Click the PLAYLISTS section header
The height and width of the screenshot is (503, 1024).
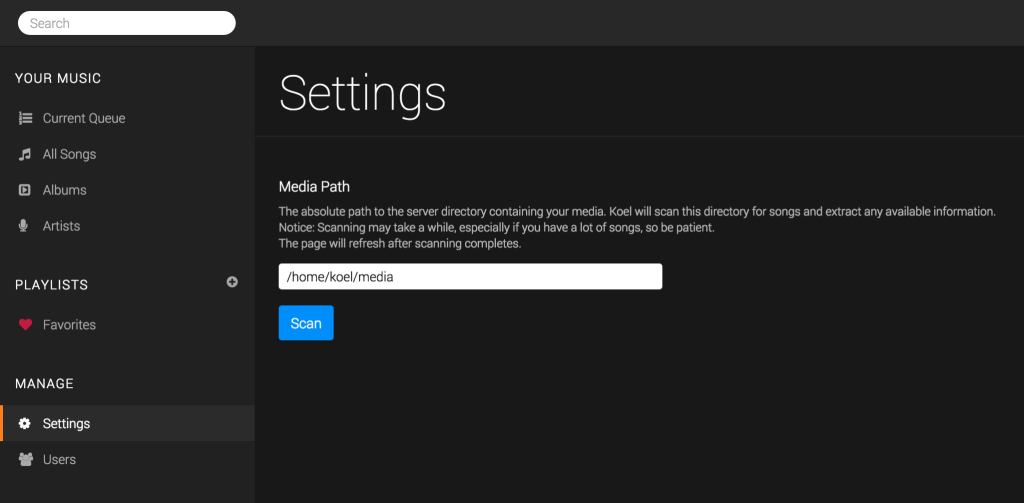(52, 285)
